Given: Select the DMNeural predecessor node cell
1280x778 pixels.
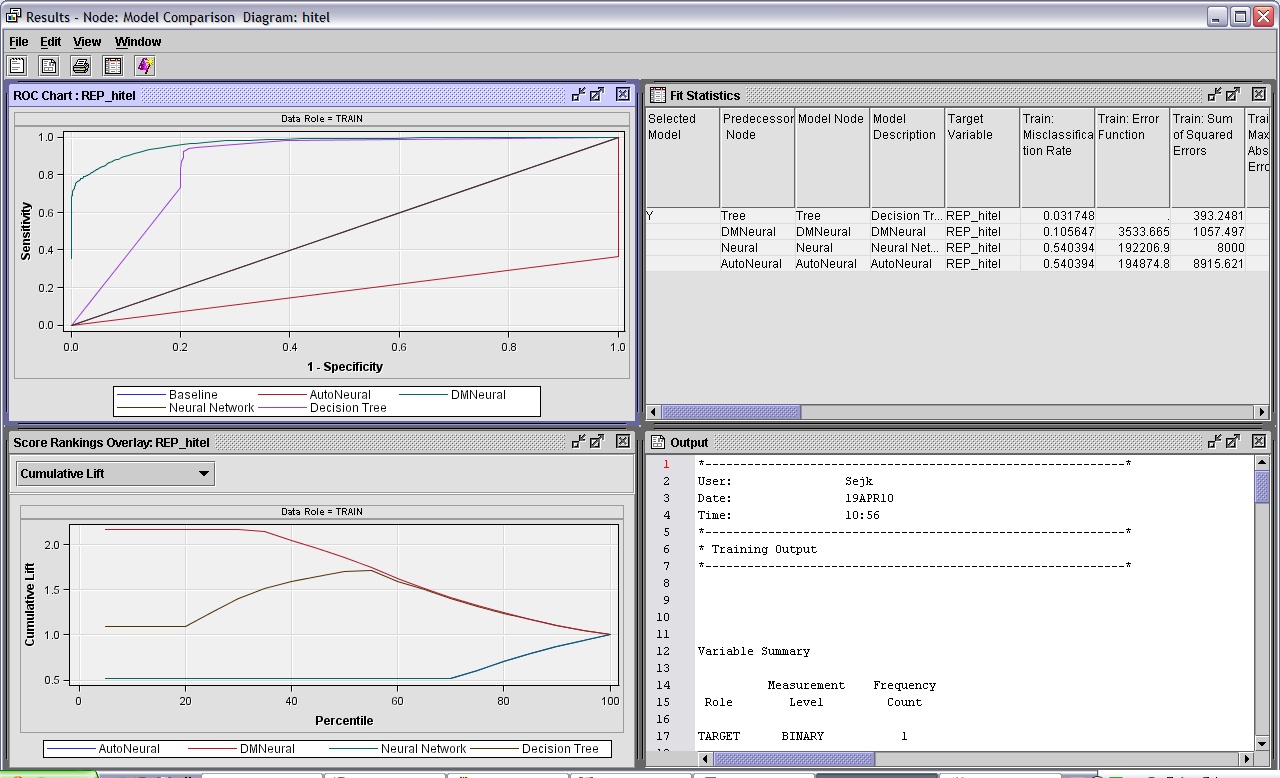Looking at the screenshot, I should click(x=757, y=232).
